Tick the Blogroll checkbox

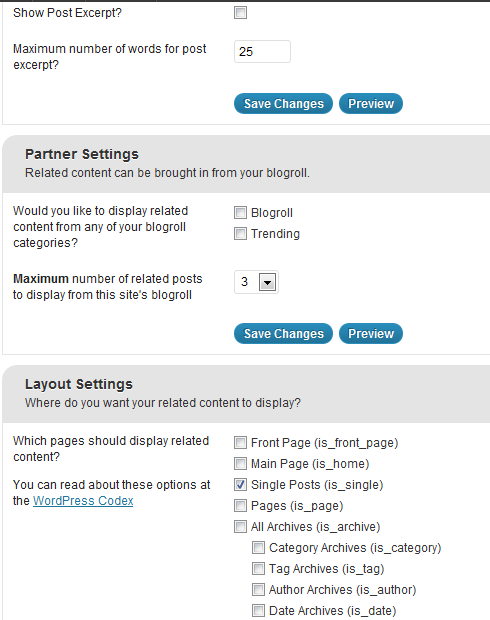(240, 212)
